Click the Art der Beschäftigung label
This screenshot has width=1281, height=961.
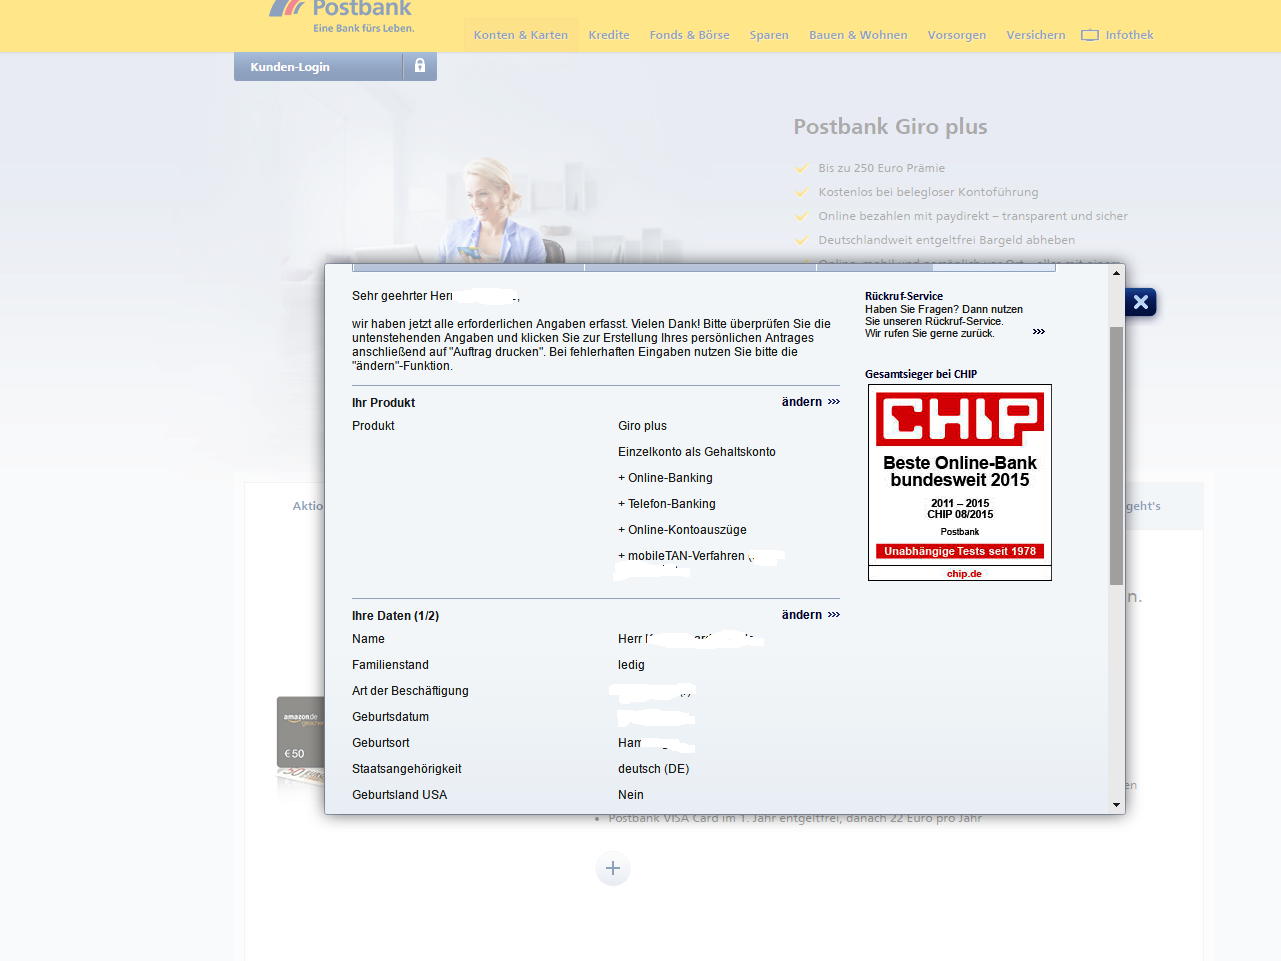(x=410, y=691)
